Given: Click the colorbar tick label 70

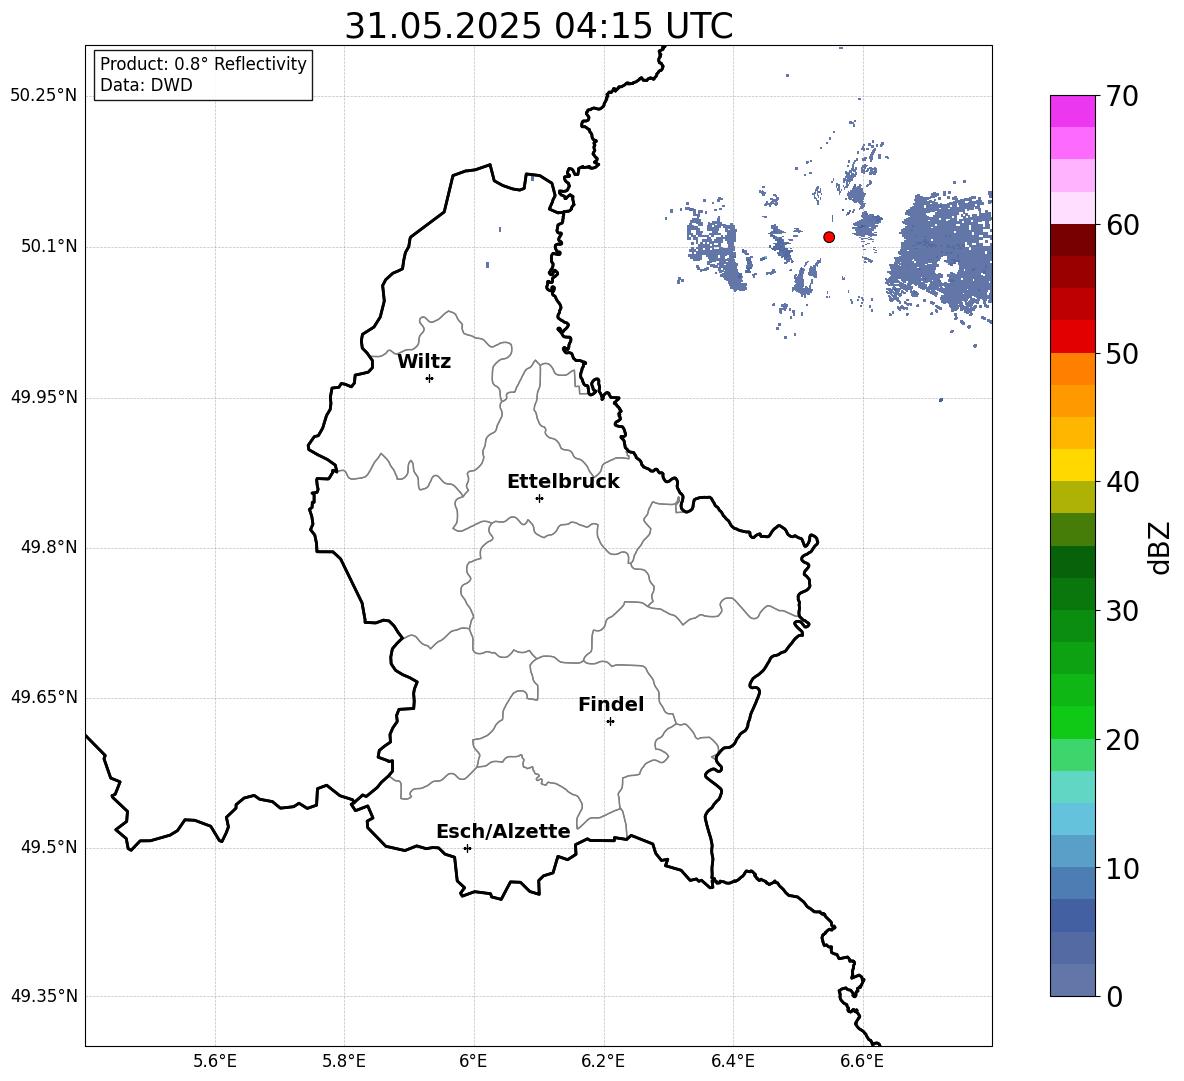Looking at the screenshot, I should click(1122, 97).
